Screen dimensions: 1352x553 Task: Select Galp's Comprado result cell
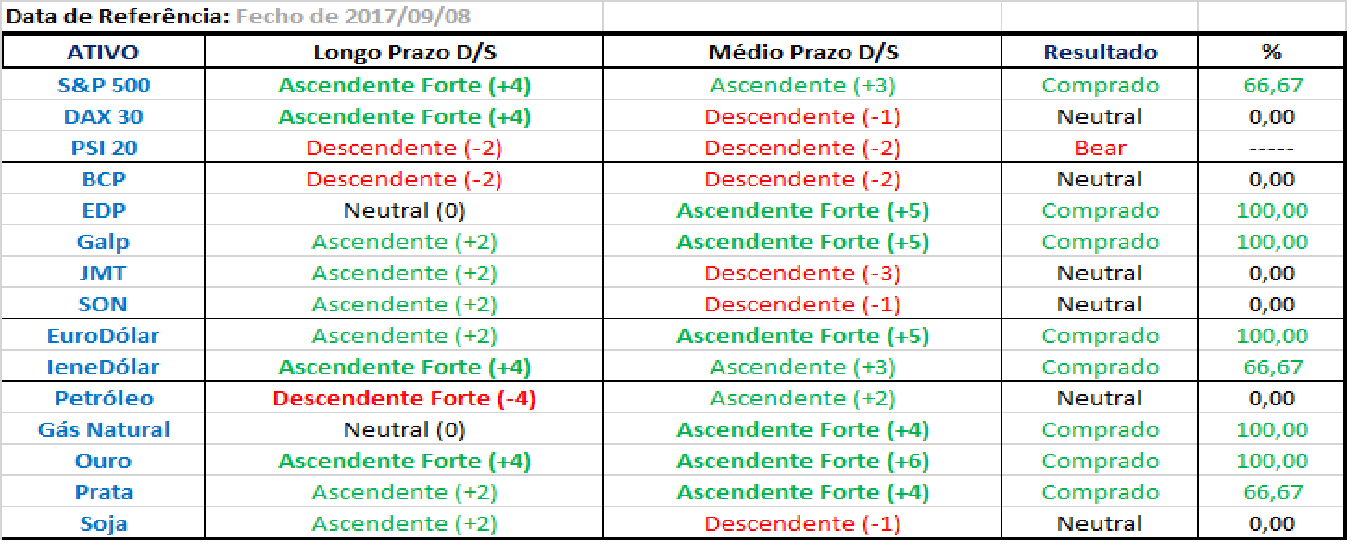(x=1099, y=242)
